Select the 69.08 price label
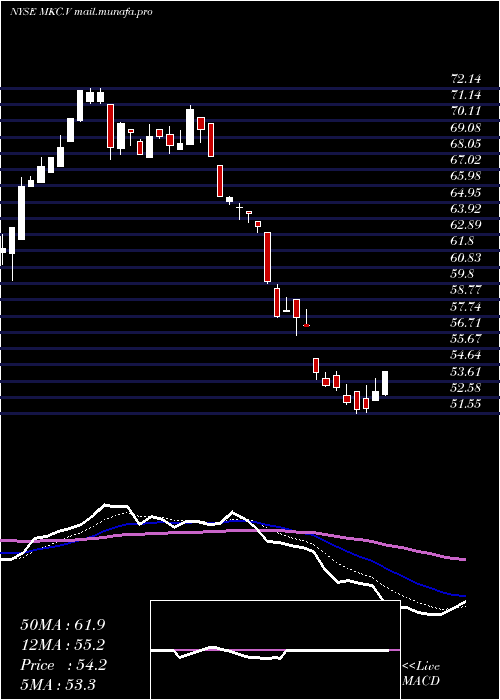500x700 pixels. (x=466, y=128)
